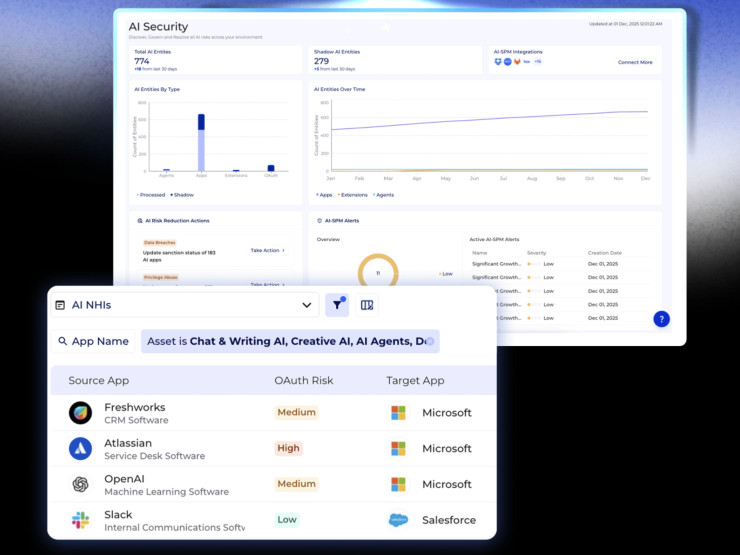740x555 pixels.
Task: Click the Apps bar in Entities By Type chart
Action: (x=201, y=143)
